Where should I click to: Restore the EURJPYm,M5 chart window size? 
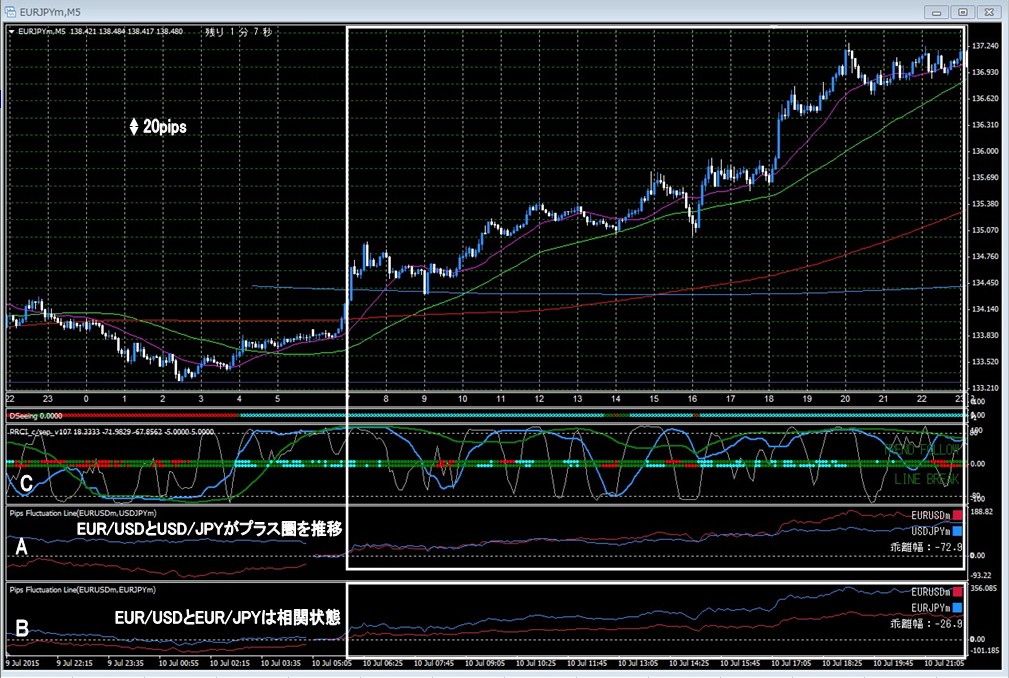point(963,12)
